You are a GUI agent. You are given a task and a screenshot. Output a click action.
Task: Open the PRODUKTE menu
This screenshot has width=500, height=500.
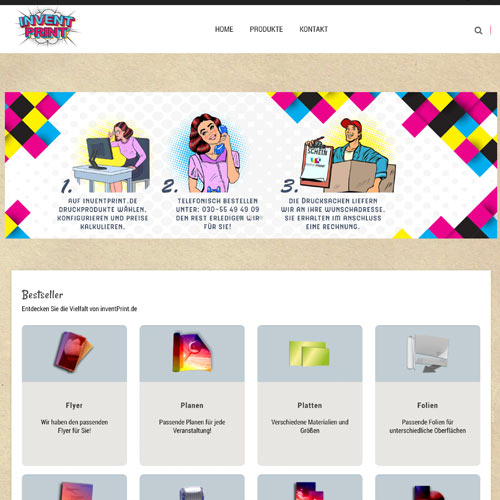(266, 29)
